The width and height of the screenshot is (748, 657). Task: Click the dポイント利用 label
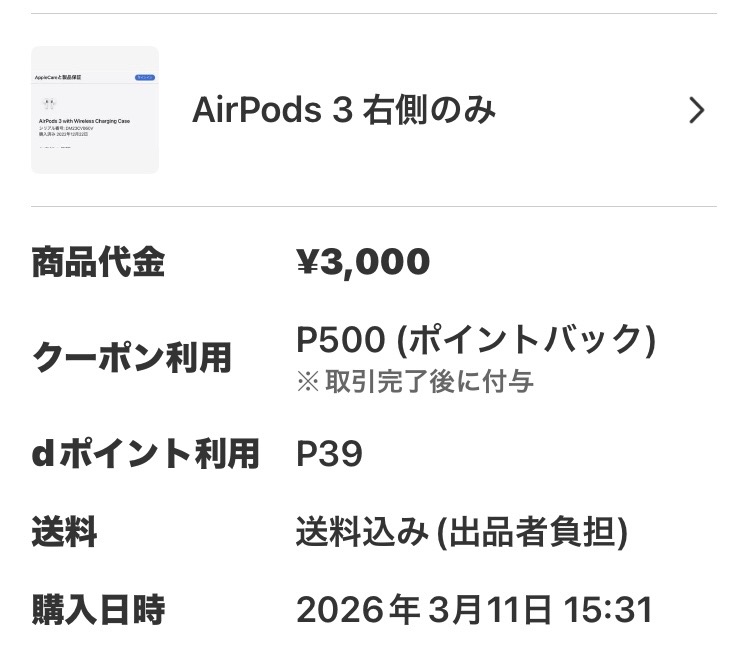(145, 454)
